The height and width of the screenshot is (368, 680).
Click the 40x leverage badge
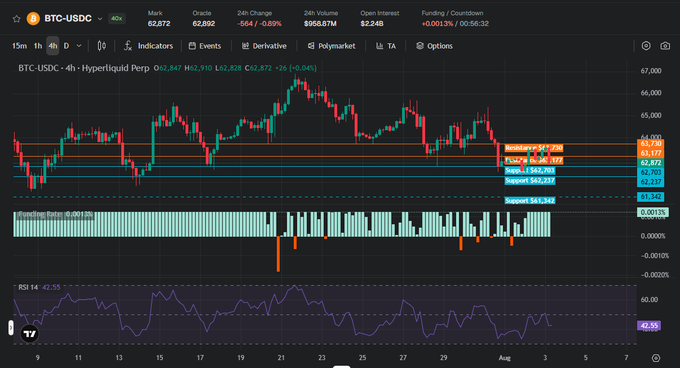[x=116, y=19]
